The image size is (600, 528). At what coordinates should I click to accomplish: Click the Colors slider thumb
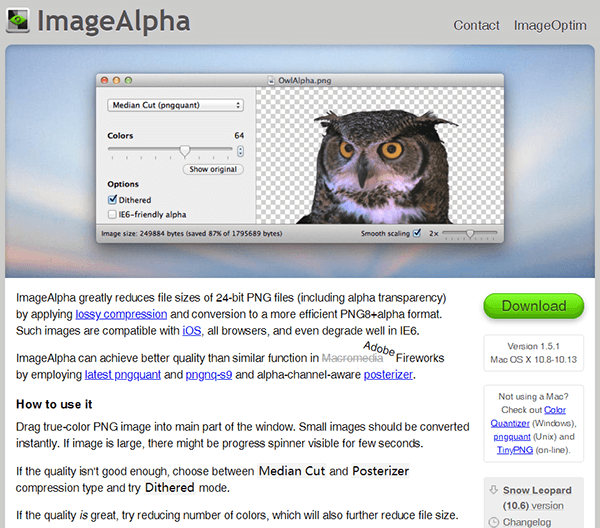(184, 151)
